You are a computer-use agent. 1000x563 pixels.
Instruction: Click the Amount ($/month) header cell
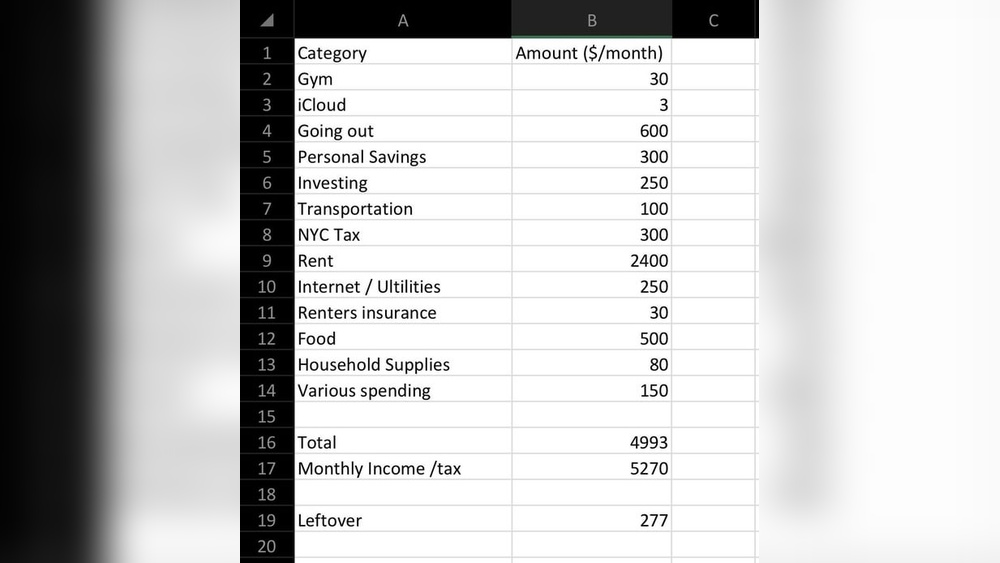tap(591, 53)
